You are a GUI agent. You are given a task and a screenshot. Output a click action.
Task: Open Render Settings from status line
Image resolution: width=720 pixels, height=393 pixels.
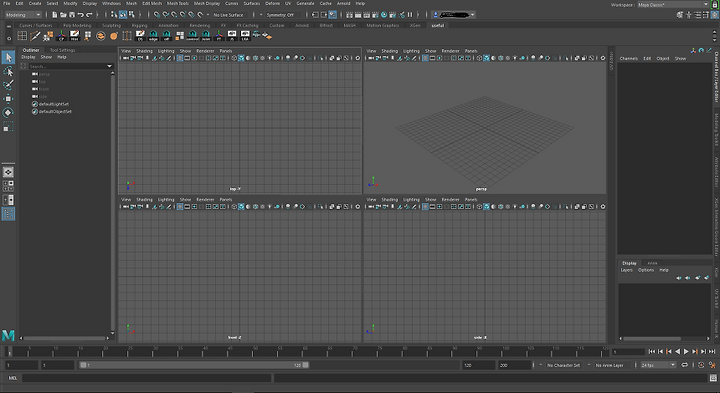[x=375, y=15]
